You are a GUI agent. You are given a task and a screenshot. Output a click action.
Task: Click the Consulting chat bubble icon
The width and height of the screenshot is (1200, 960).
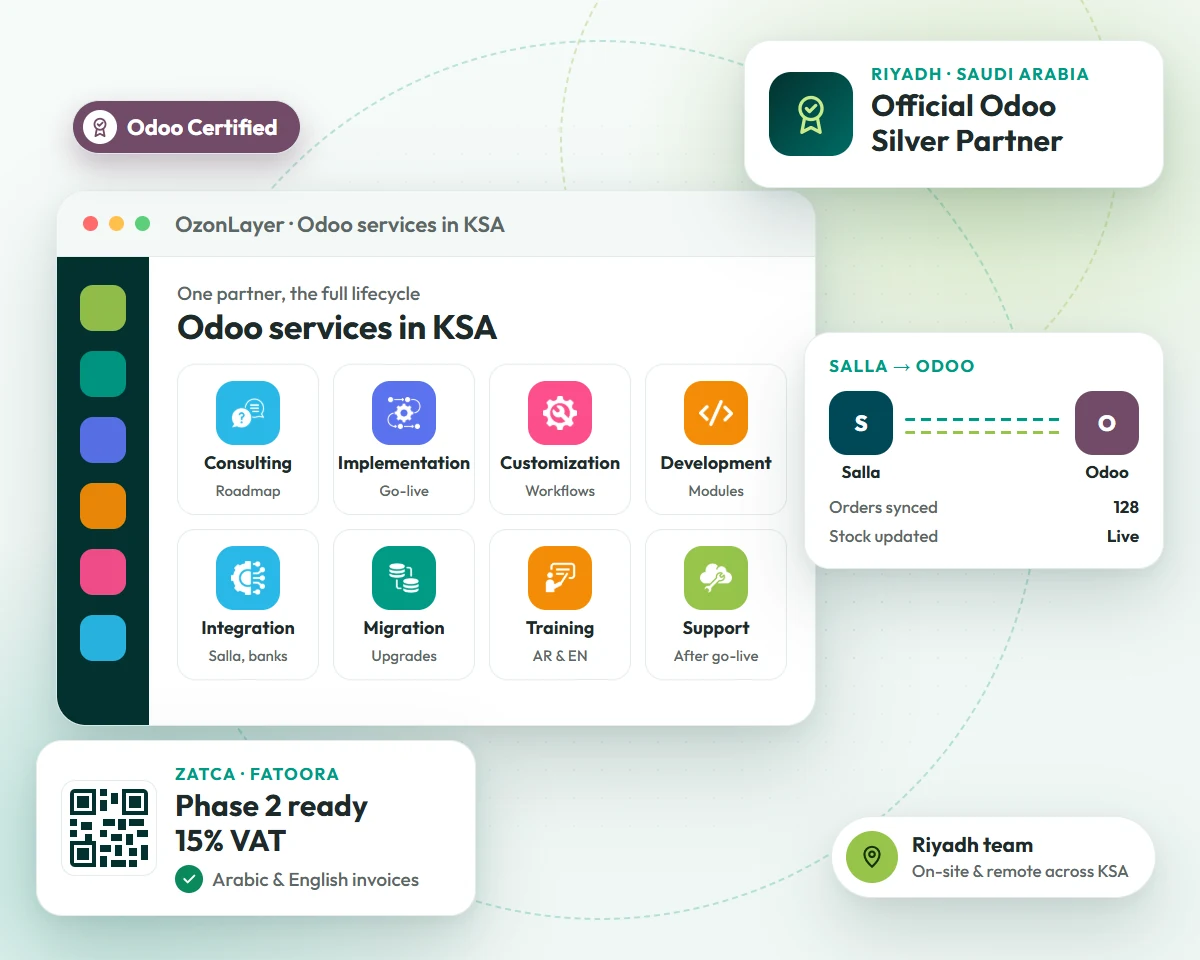pos(248,413)
